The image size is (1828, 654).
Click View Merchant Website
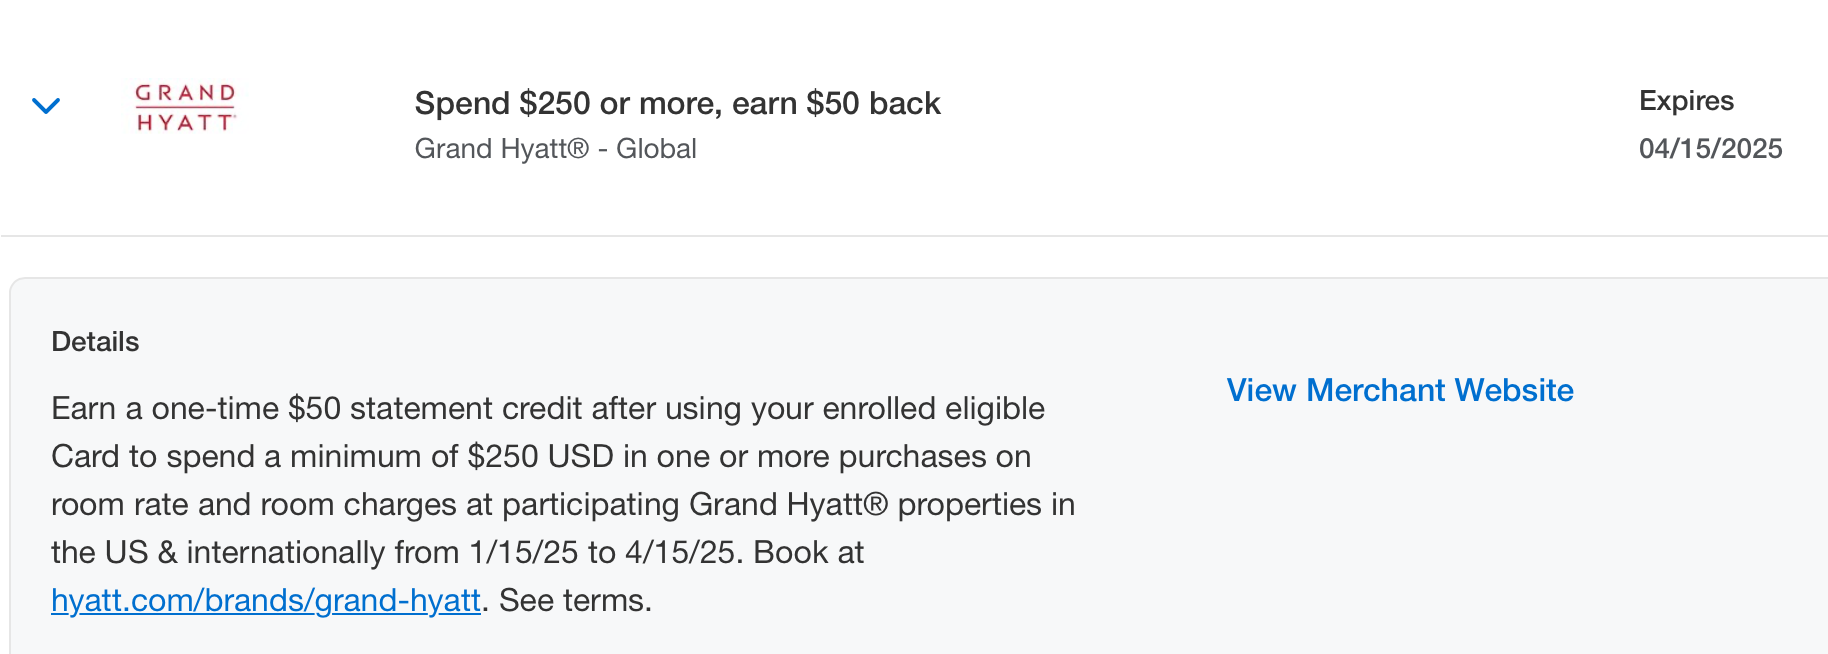point(1400,390)
